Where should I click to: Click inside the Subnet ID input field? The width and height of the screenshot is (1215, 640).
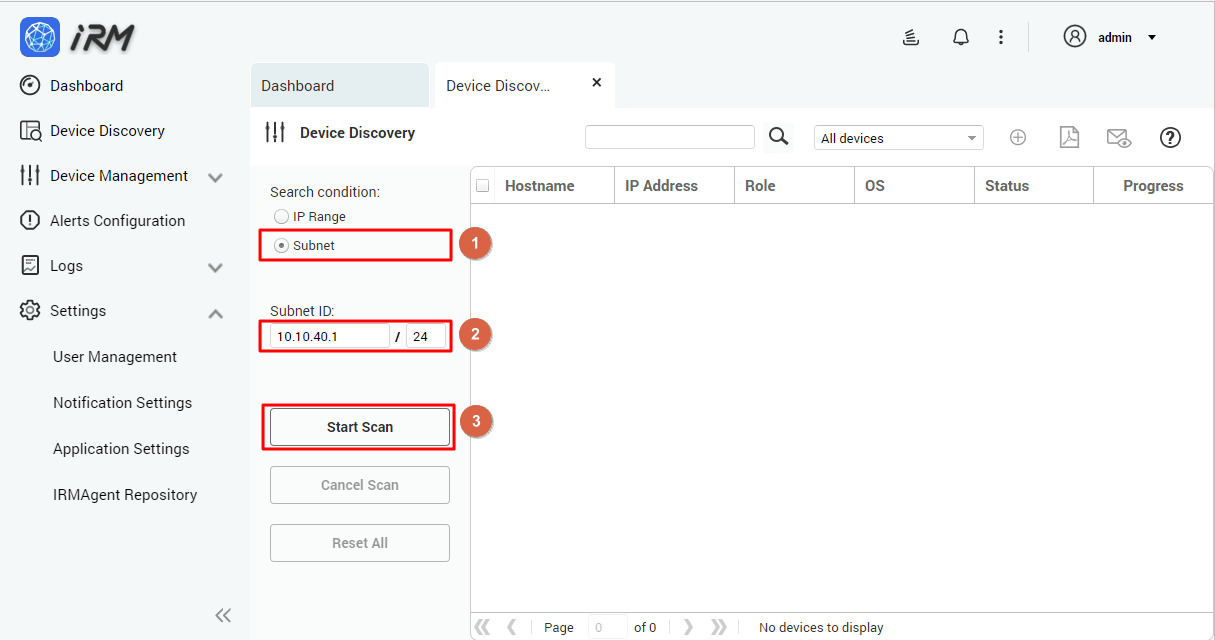pyautogui.click(x=330, y=335)
